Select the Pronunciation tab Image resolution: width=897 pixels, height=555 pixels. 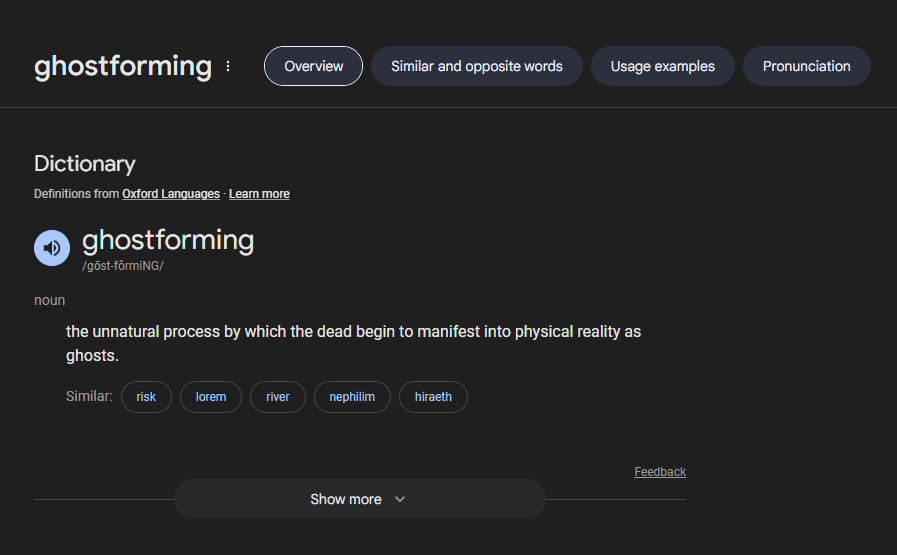pos(806,66)
